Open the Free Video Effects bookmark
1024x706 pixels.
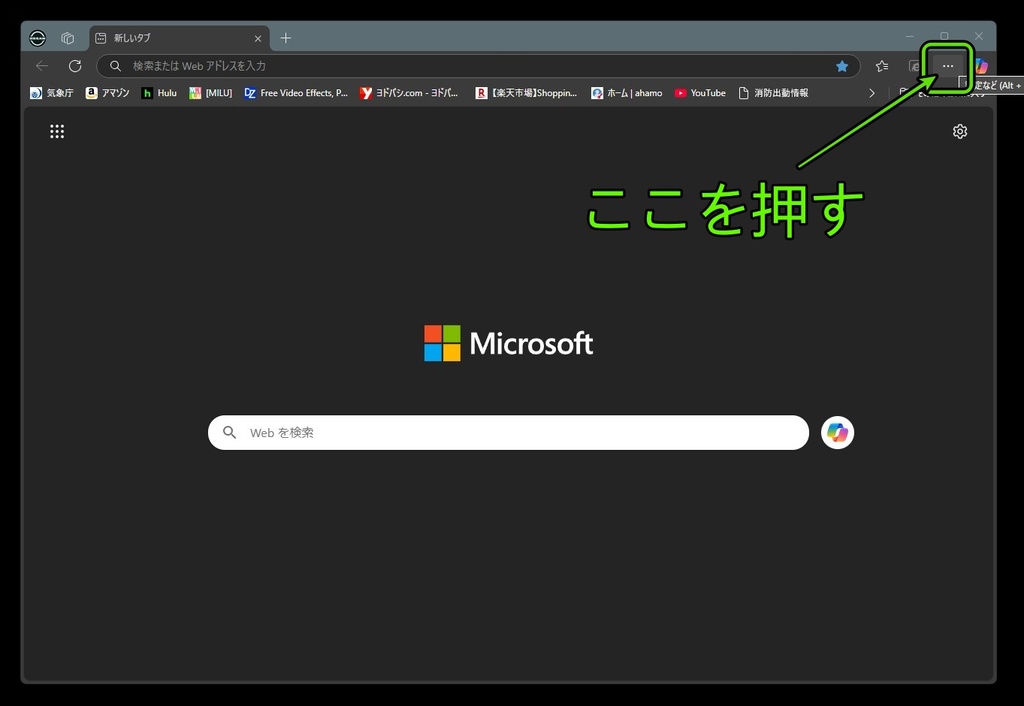pyautogui.click(x=296, y=93)
